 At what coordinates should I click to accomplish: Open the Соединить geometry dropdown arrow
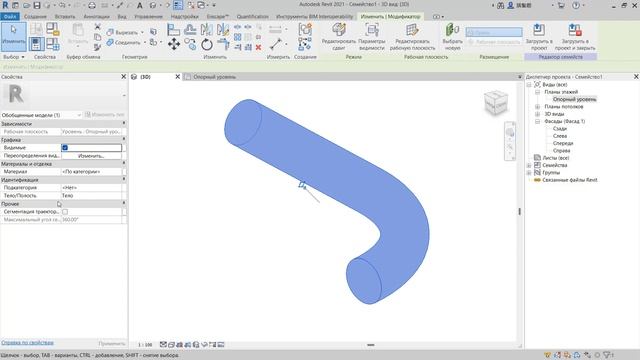tap(144, 42)
